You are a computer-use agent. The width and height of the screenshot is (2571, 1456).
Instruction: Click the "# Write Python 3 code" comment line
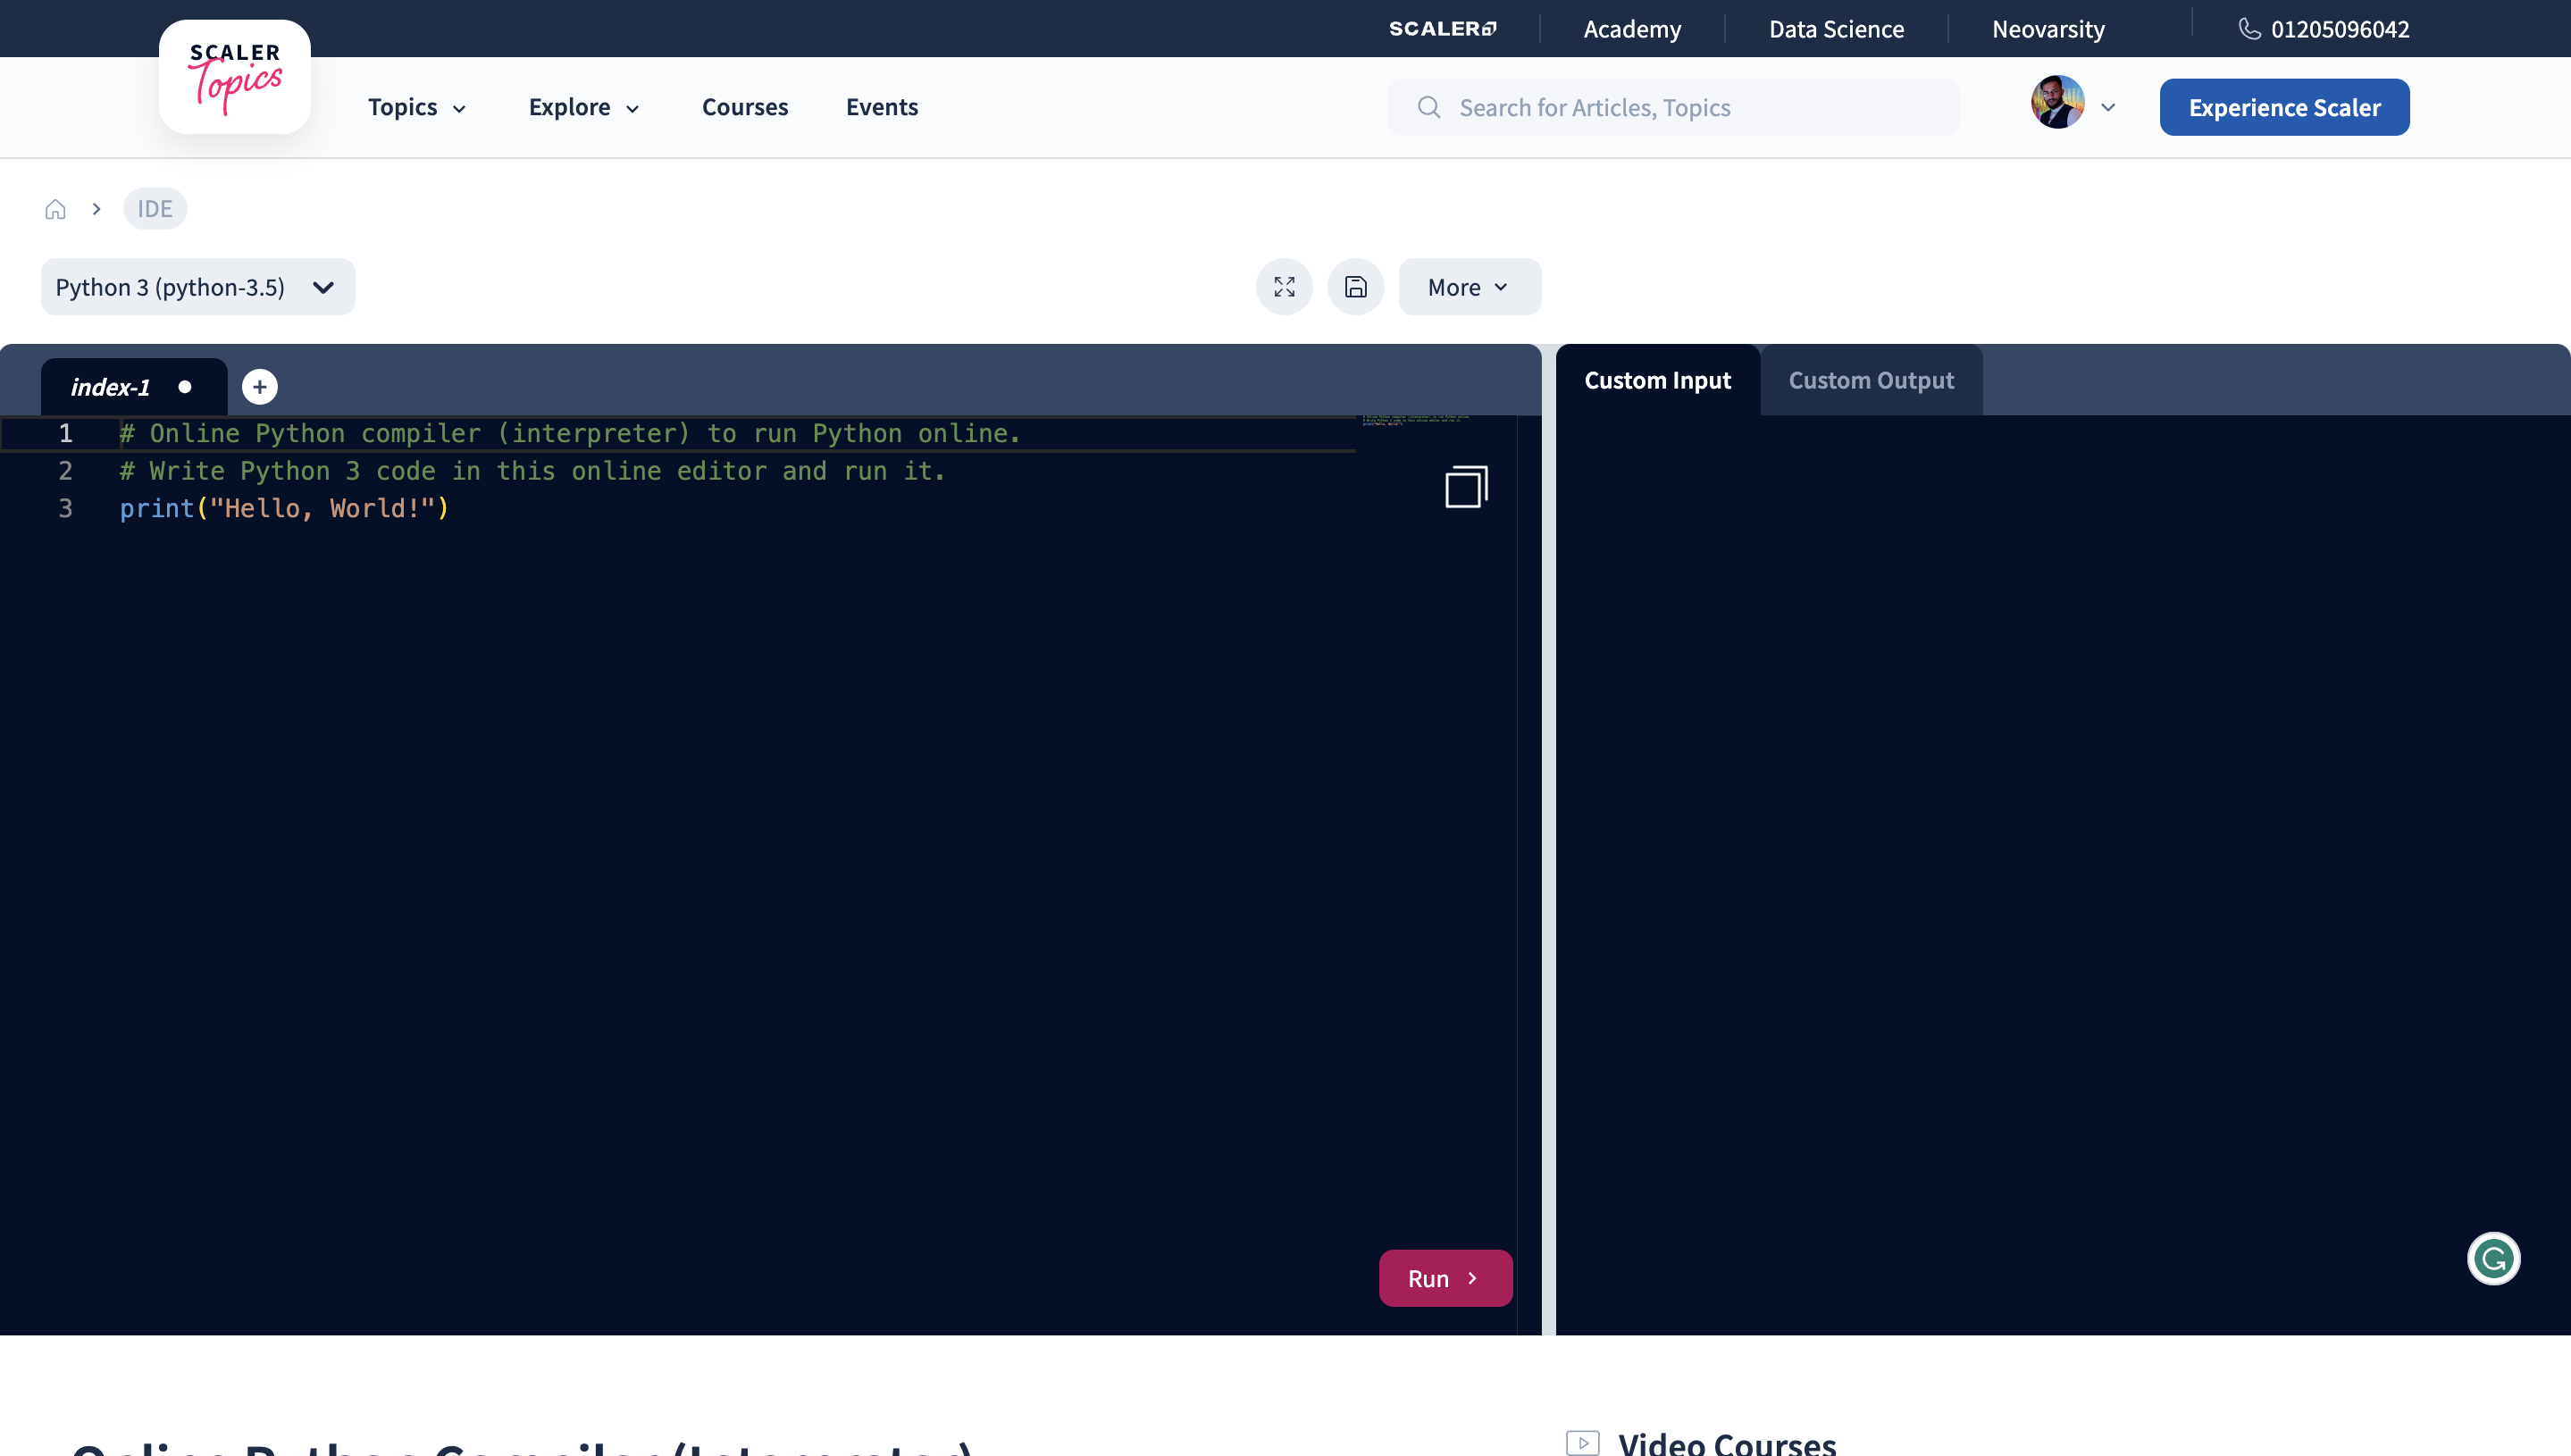532,471
